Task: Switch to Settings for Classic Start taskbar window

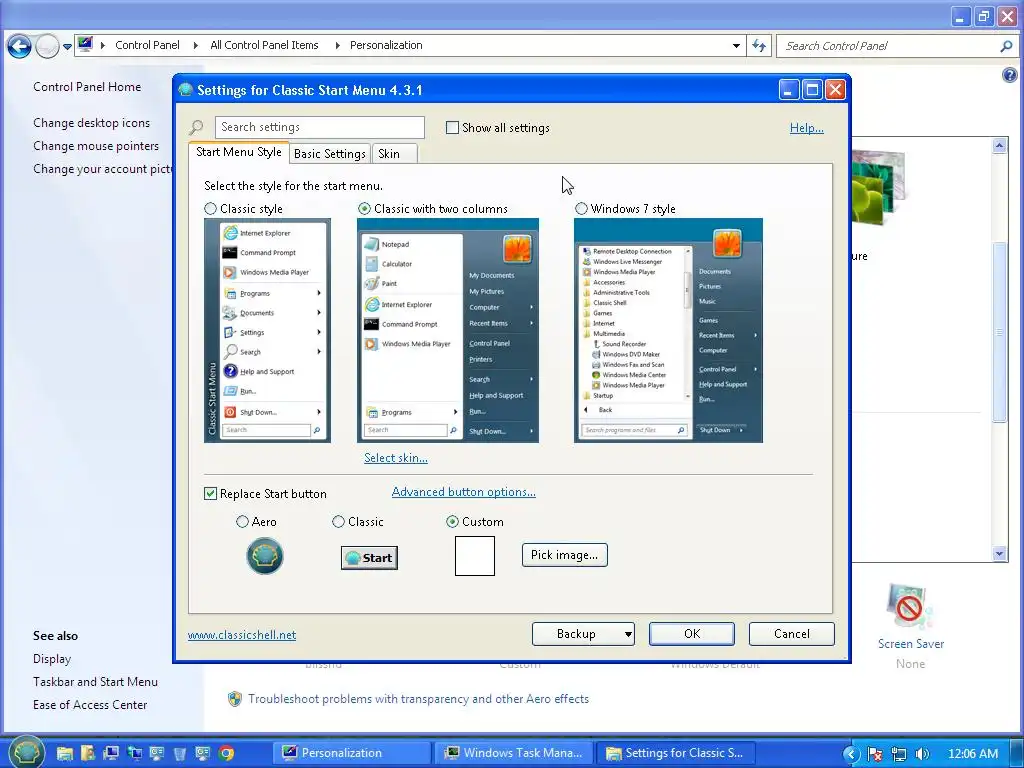Action: (x=675, y=753)
